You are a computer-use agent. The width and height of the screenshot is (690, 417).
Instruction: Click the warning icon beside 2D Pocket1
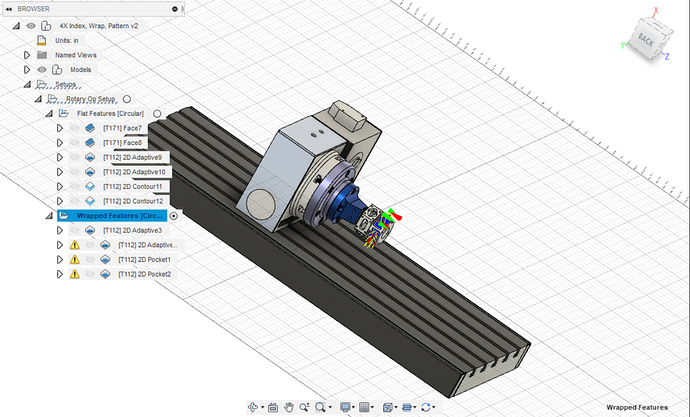(75, 260)
